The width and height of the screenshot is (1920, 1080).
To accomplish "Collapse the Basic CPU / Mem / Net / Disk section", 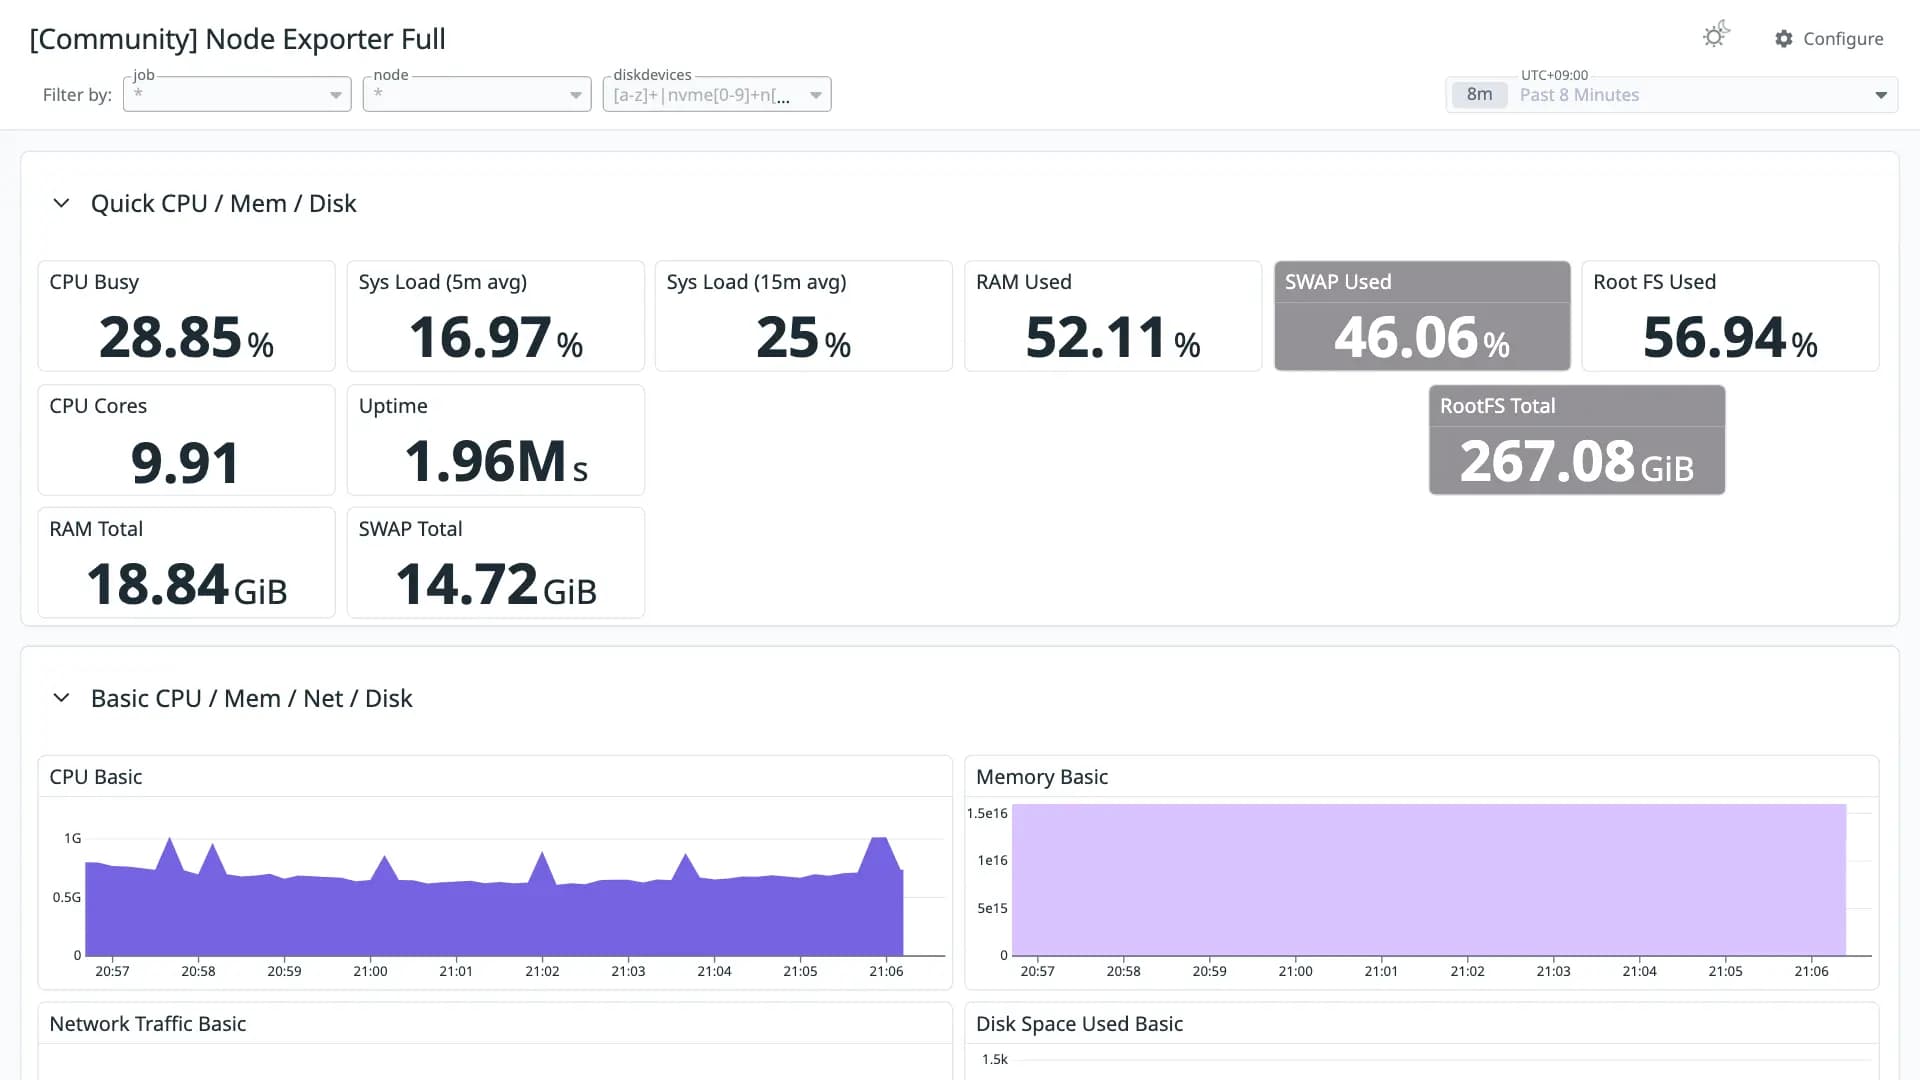I will point(61,698).
